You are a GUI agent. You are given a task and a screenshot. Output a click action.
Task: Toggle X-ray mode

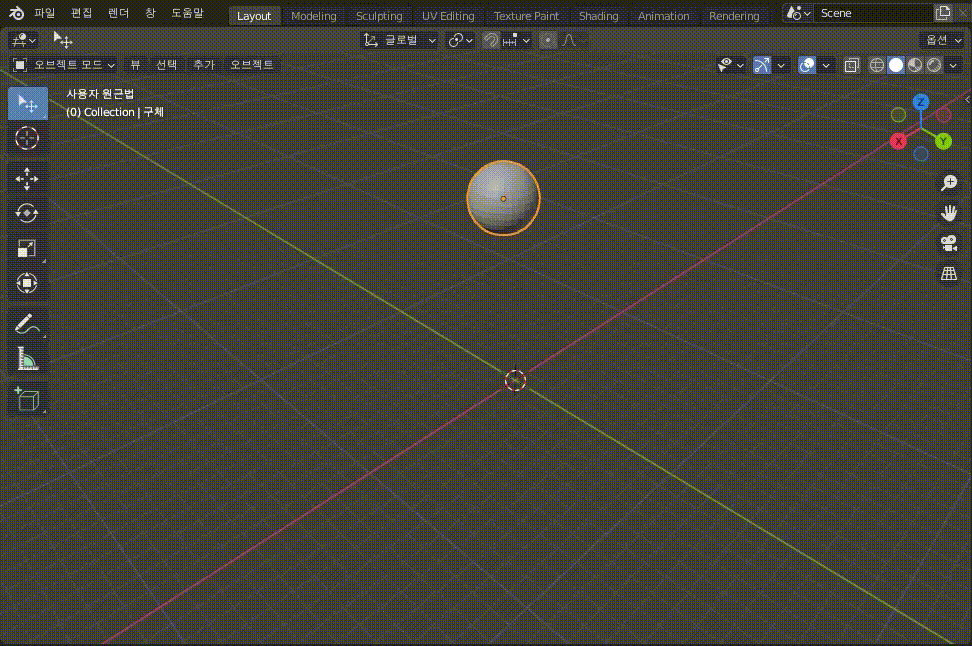coord(852,65)
